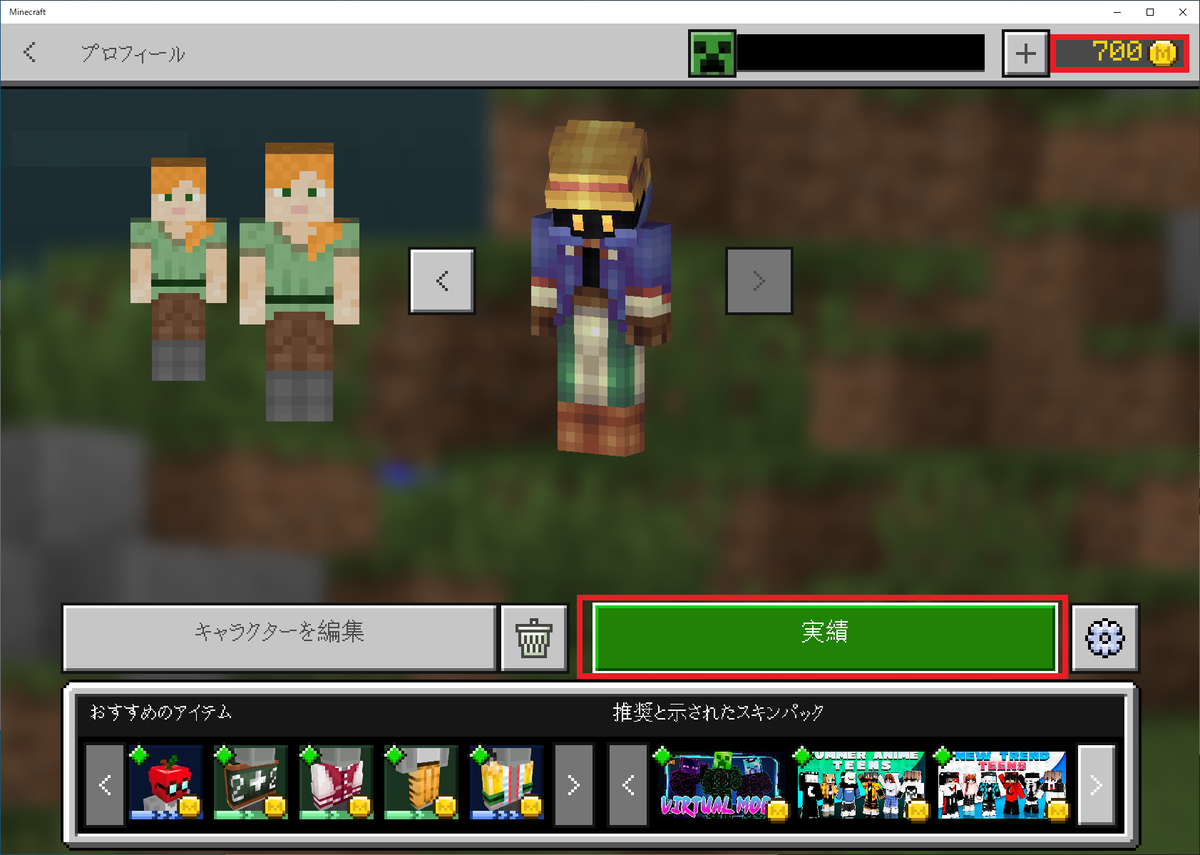Click the plus button to add Minecoins
The image size is (1200, 855).
(x=1025, y=53)
